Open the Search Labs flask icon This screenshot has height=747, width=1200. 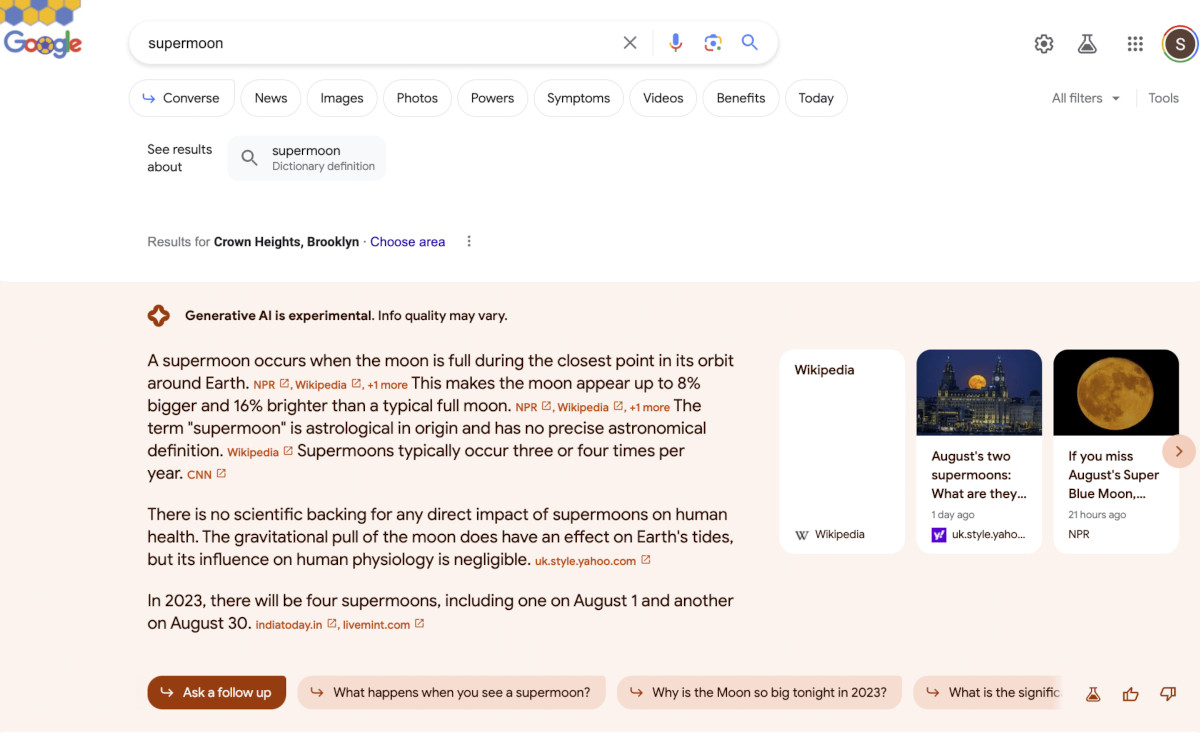coord(1087,44)
